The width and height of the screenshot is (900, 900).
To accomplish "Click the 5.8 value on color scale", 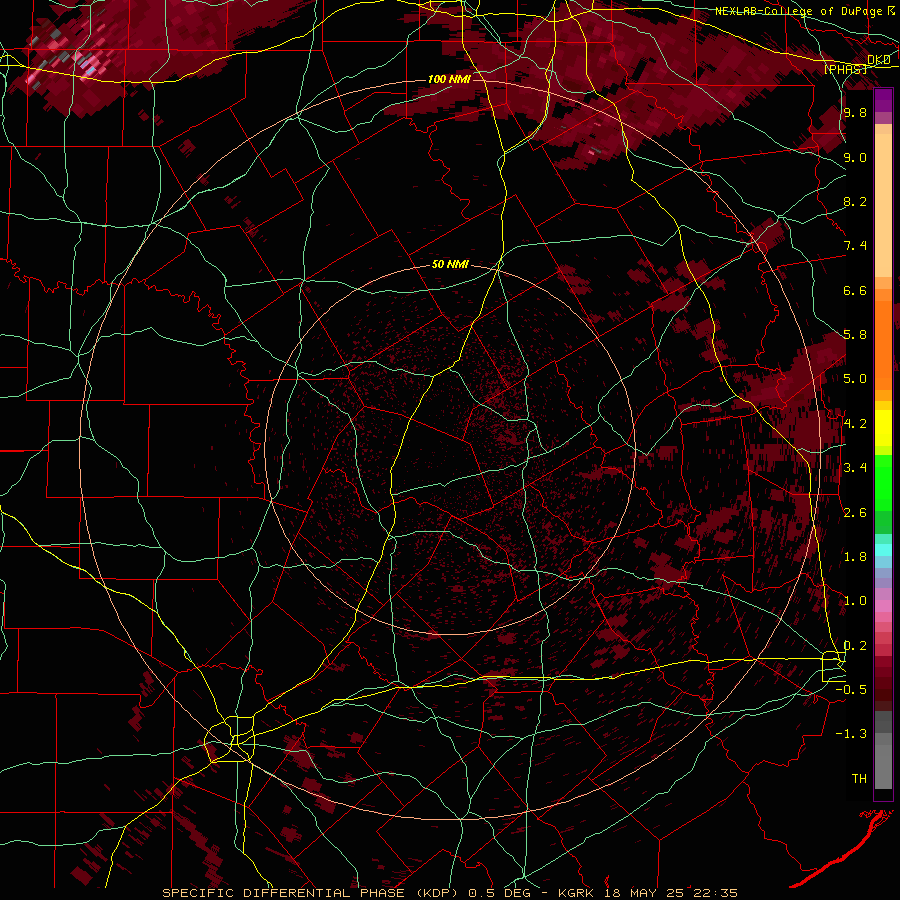I will (855, 335).
